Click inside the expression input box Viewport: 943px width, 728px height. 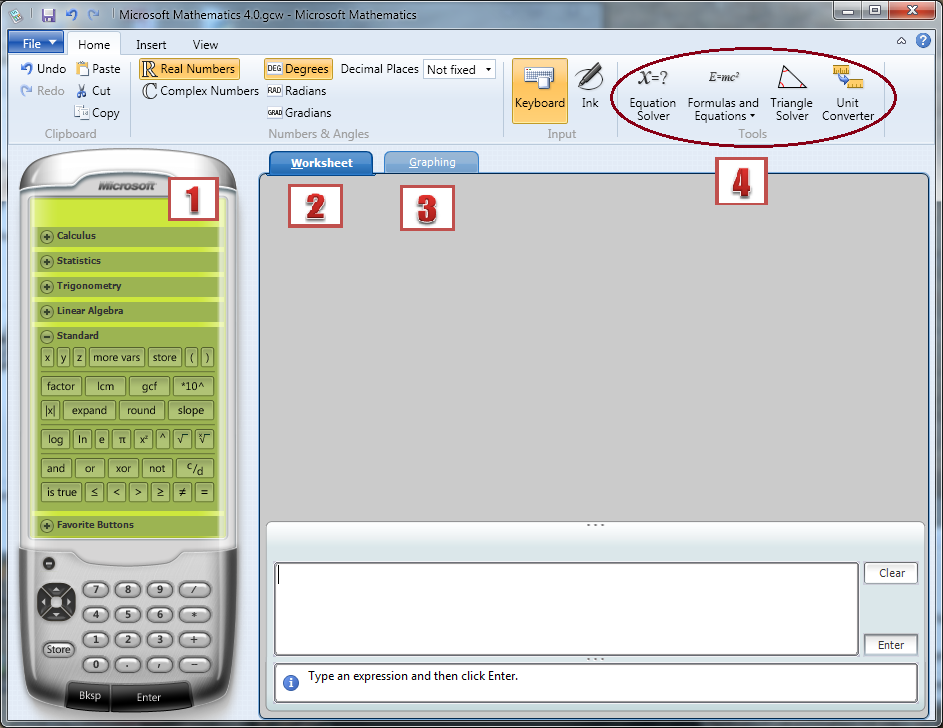pyautogui.click(x=566, y=608)
